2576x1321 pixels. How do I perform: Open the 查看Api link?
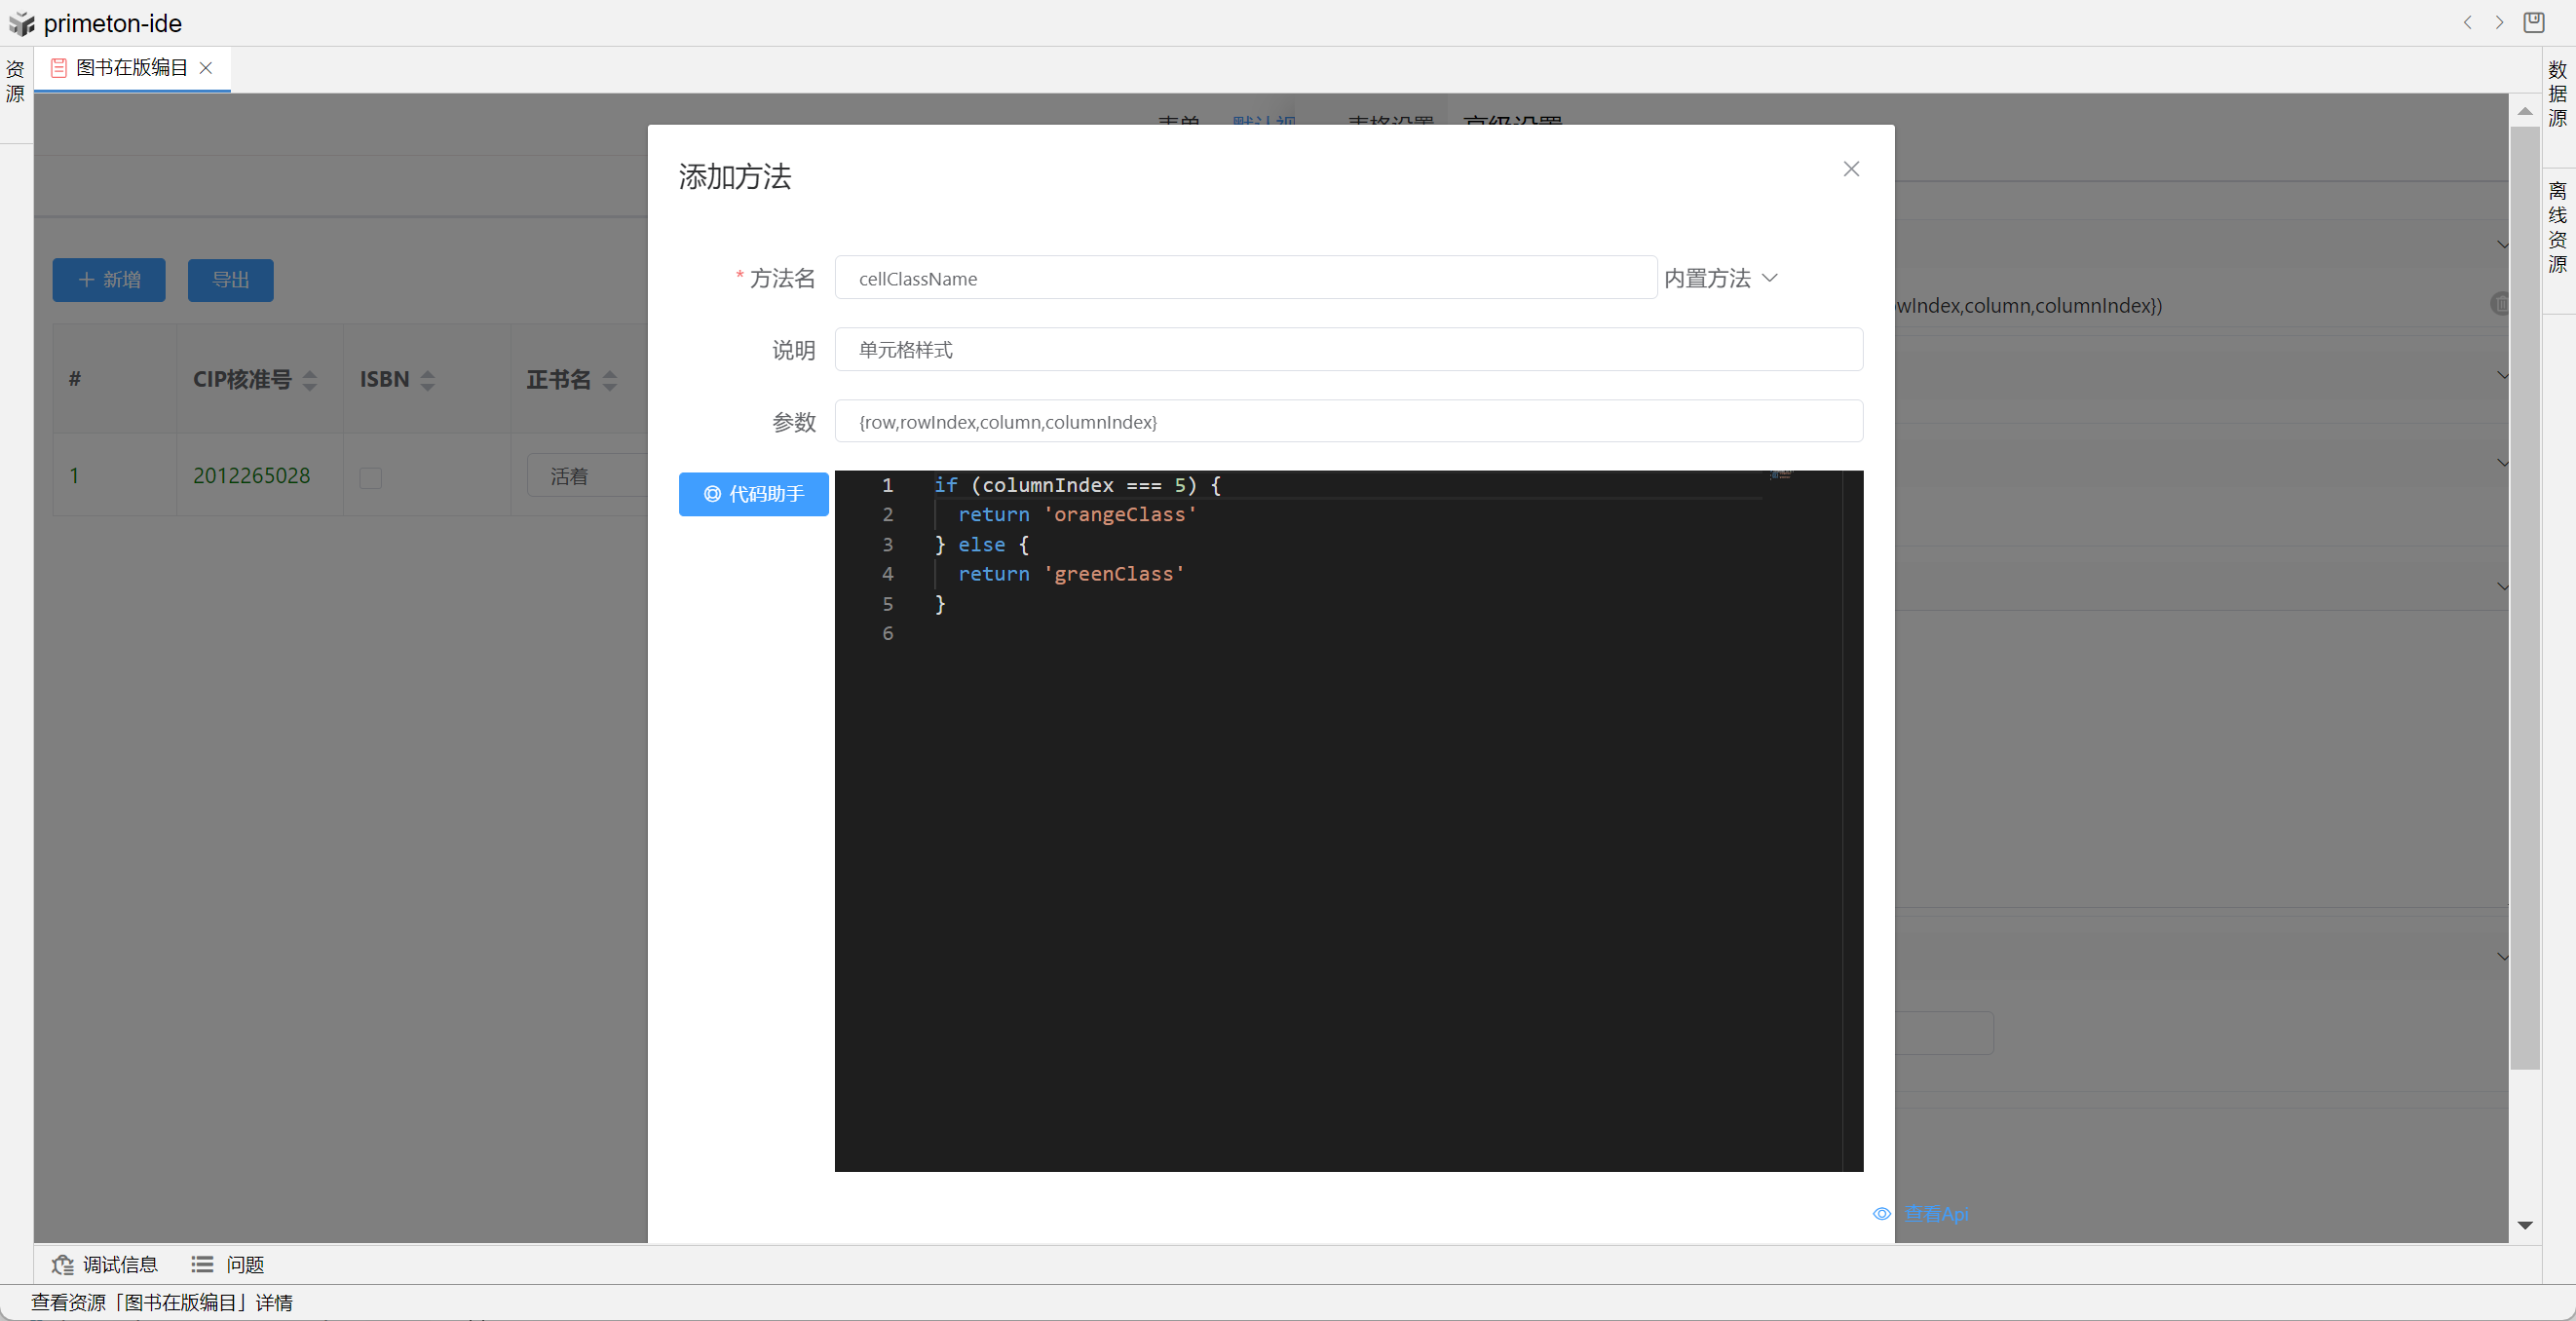pos(1936,1213)
